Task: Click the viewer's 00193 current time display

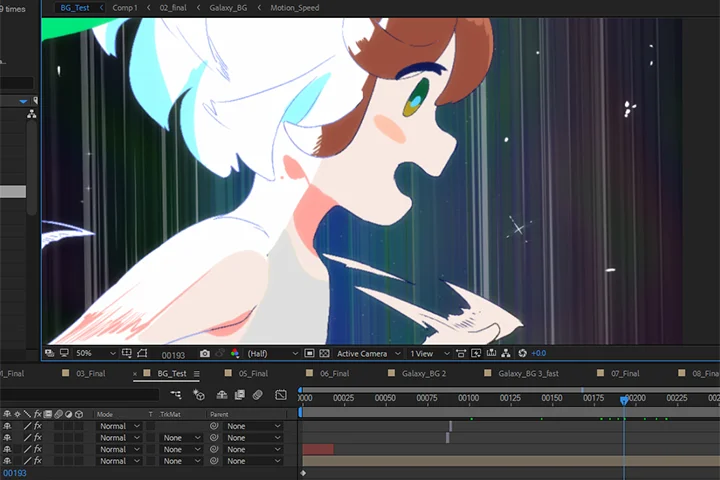Action: pos(173,355)
